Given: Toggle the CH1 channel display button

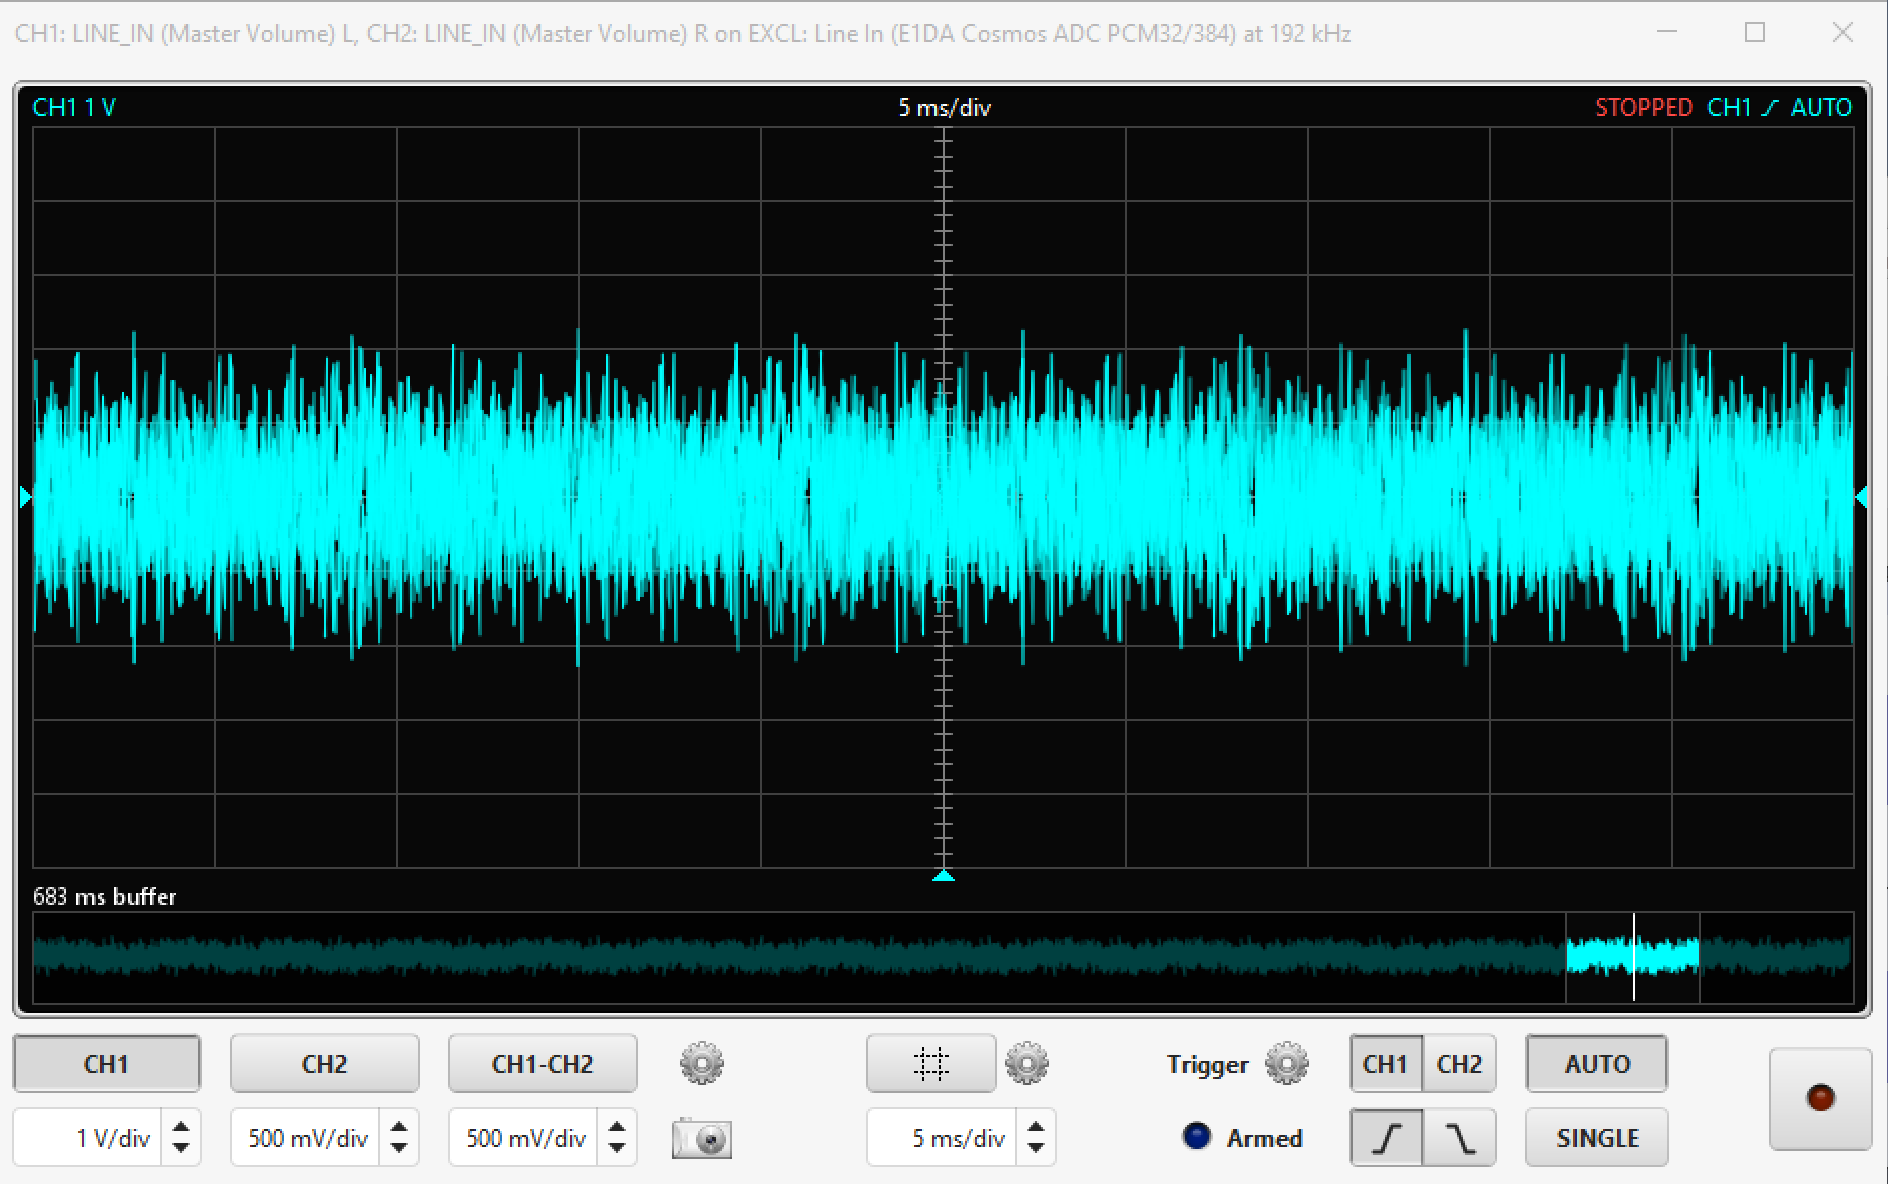Looking at the screenshot, I should click(x=107, y=1064).
